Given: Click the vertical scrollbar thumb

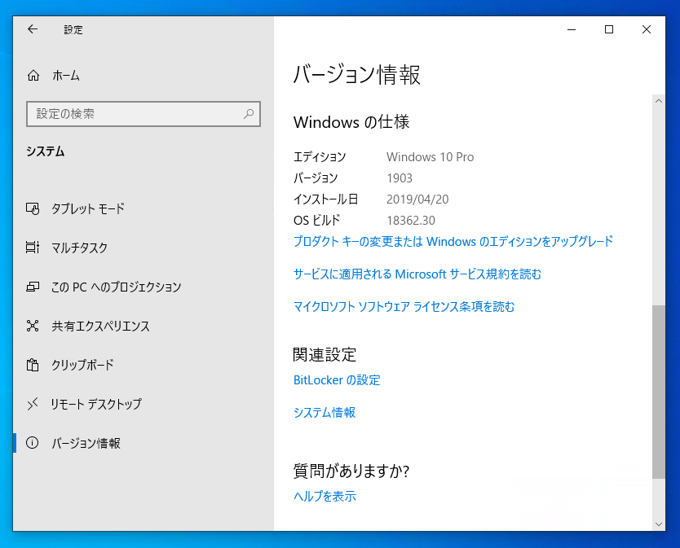Looking at the screenshot, I should point(659,392).
